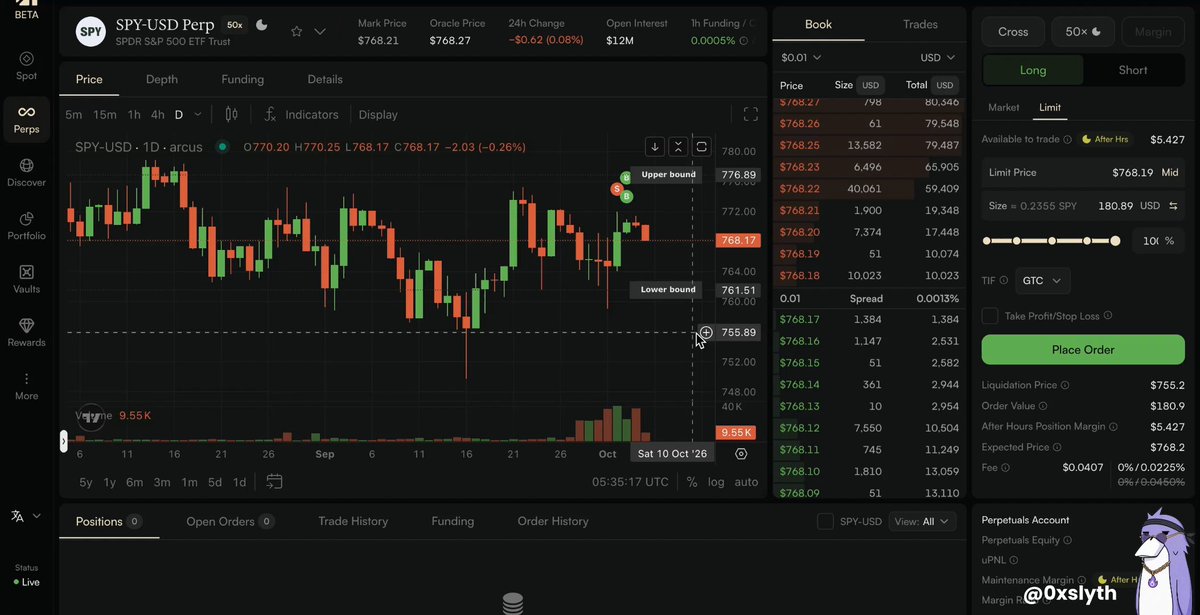
Task: Open the Order History tab
Action: [x=553, y=521]
